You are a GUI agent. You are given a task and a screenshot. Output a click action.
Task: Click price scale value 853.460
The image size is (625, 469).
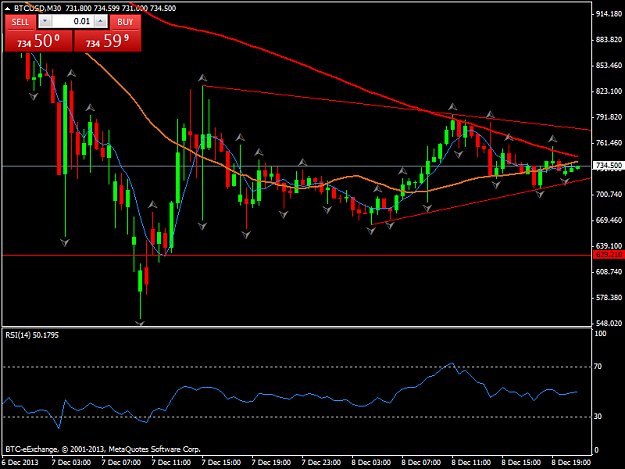point(609,65)
